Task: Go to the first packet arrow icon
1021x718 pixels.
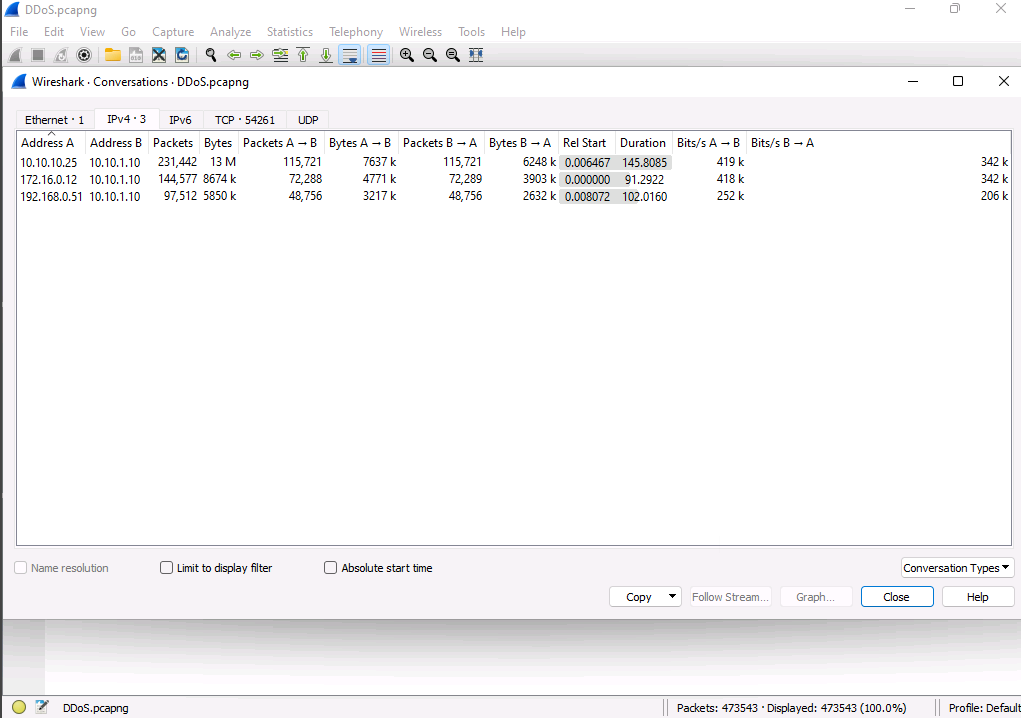Action: pyautogui.click(x=303, y=55)
